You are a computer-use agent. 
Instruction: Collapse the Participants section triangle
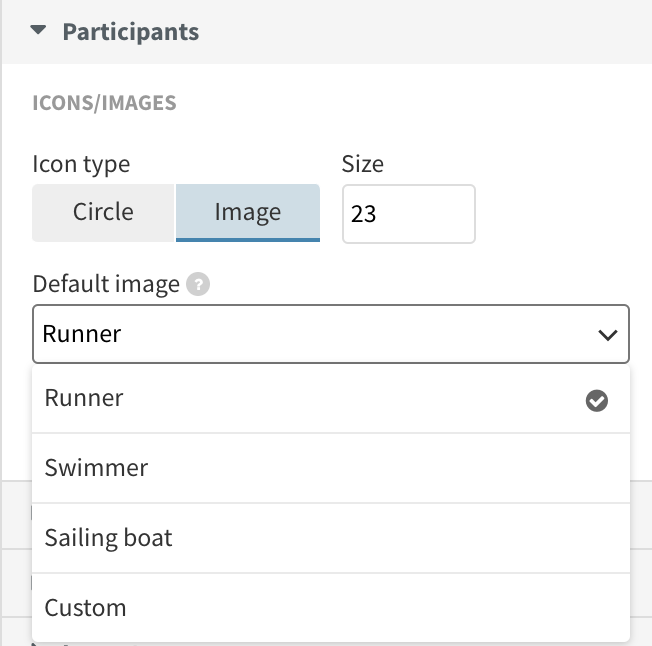click(x=38, y=30)
